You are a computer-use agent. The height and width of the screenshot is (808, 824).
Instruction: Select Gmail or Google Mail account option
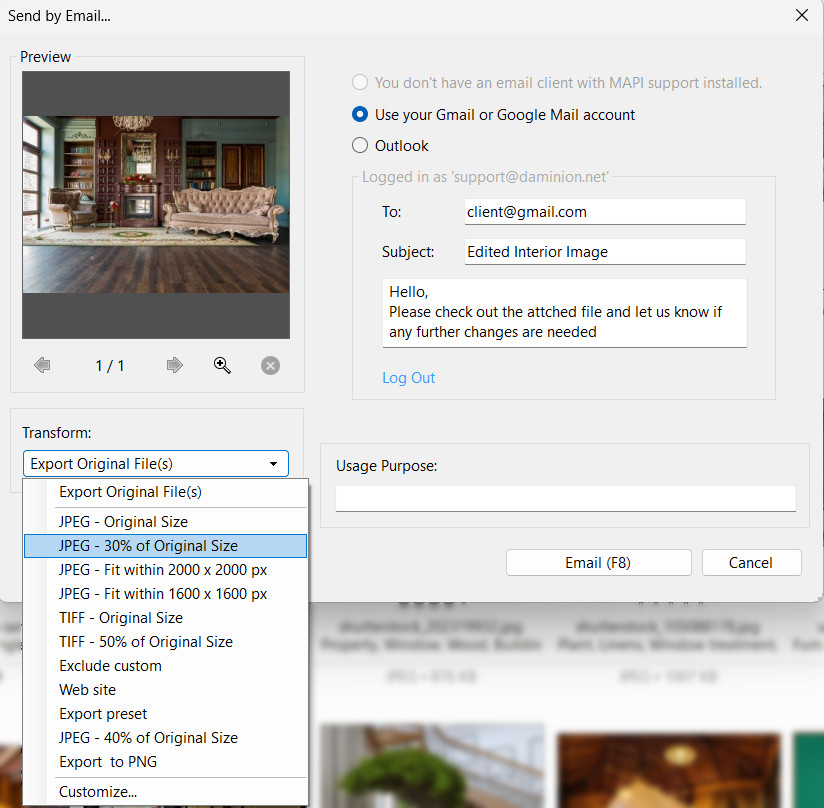coord(361,115)
